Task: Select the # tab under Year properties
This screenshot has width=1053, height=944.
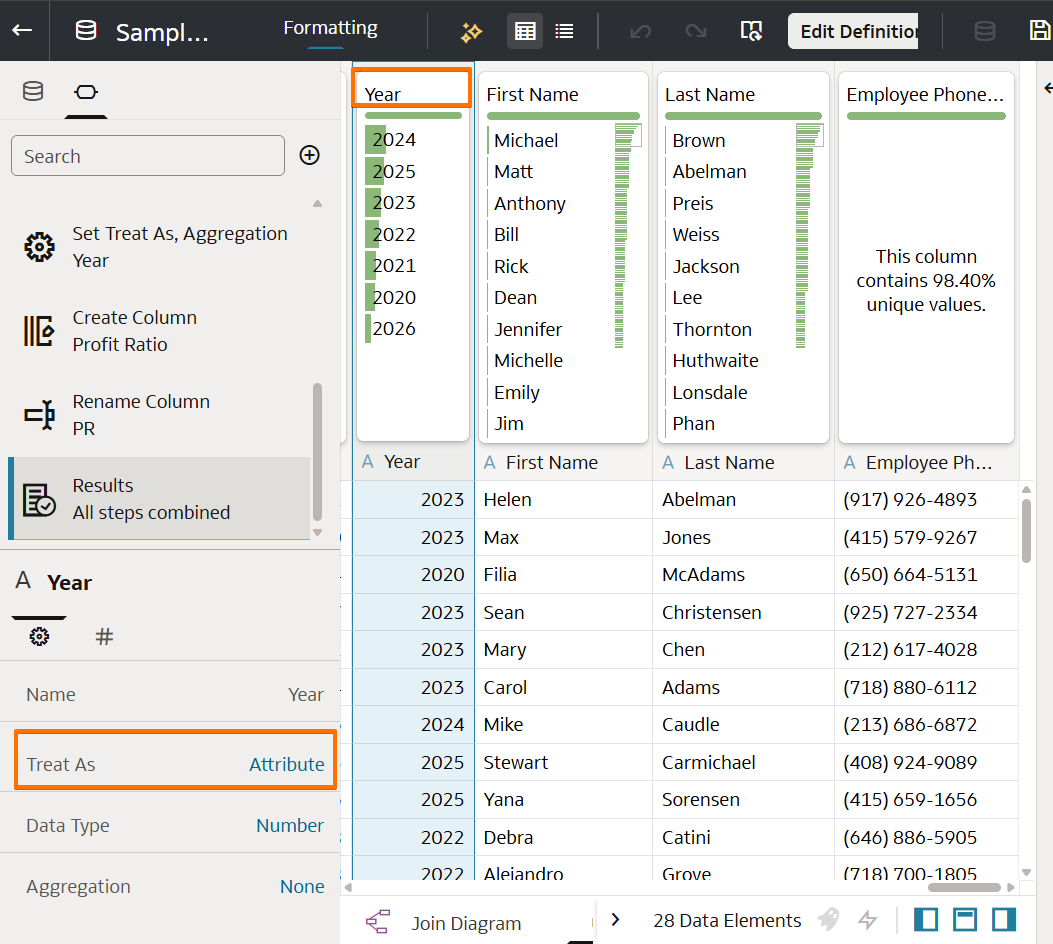Action: (104, 634)
